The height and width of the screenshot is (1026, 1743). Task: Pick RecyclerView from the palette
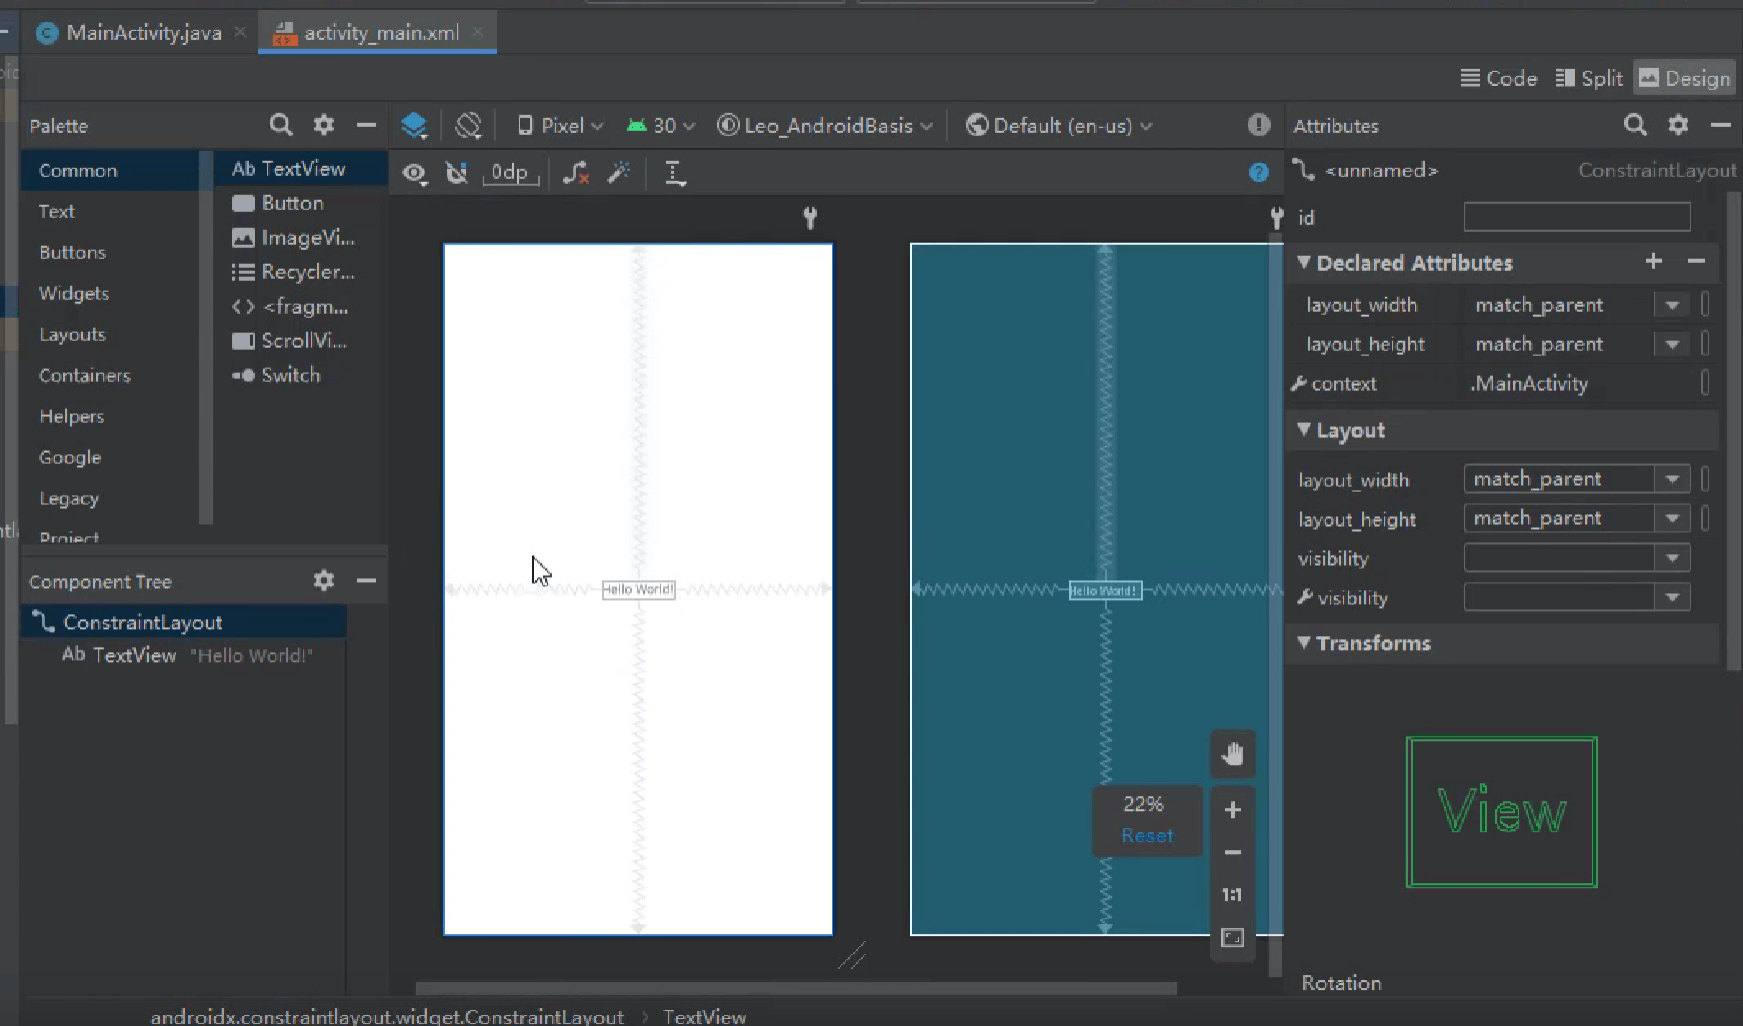300,271
